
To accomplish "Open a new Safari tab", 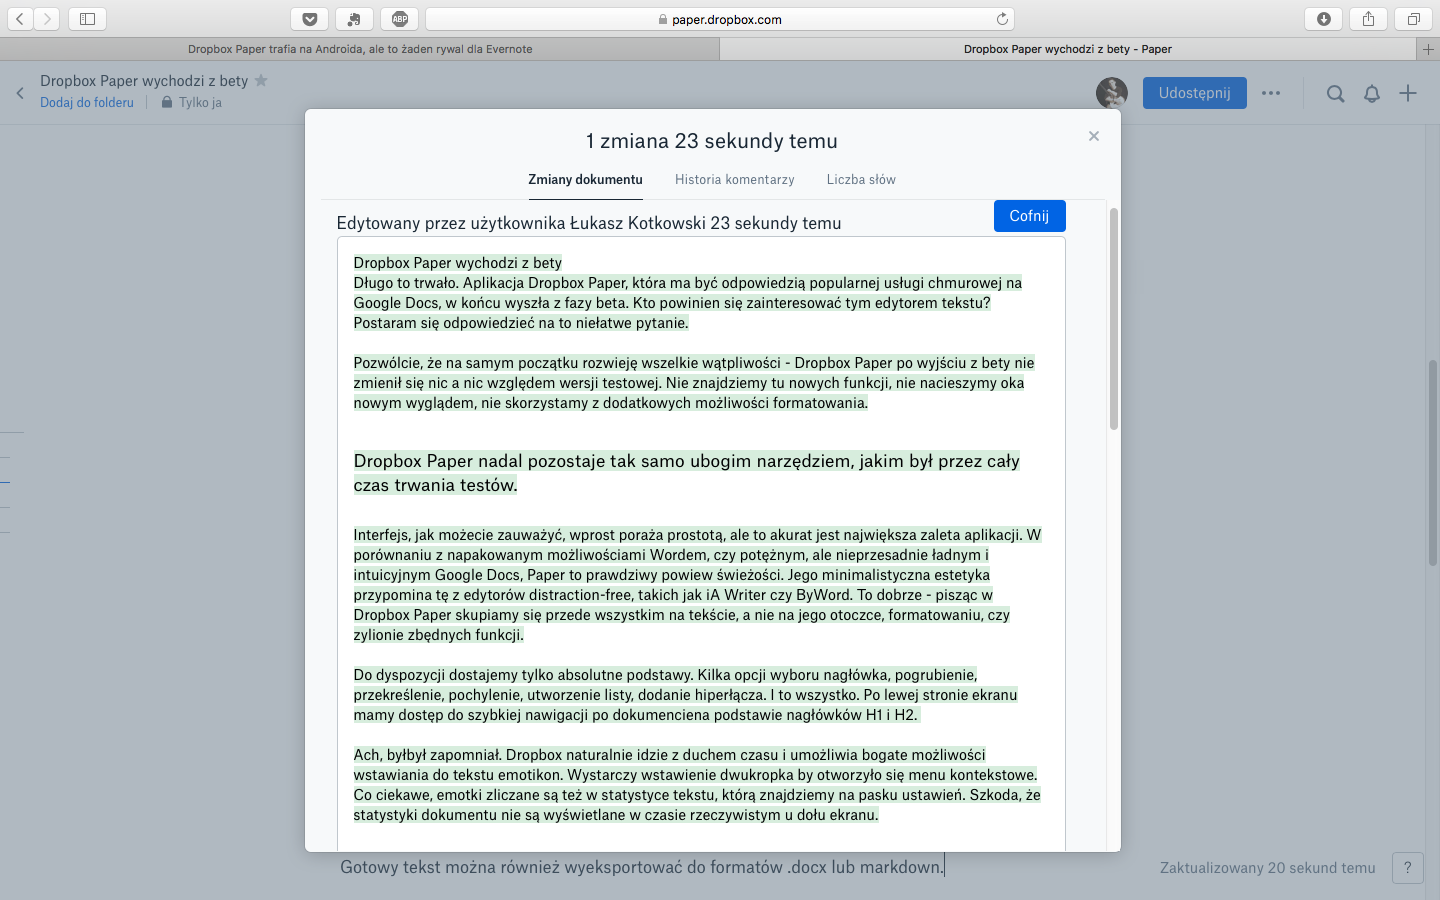I will 1428,49.
